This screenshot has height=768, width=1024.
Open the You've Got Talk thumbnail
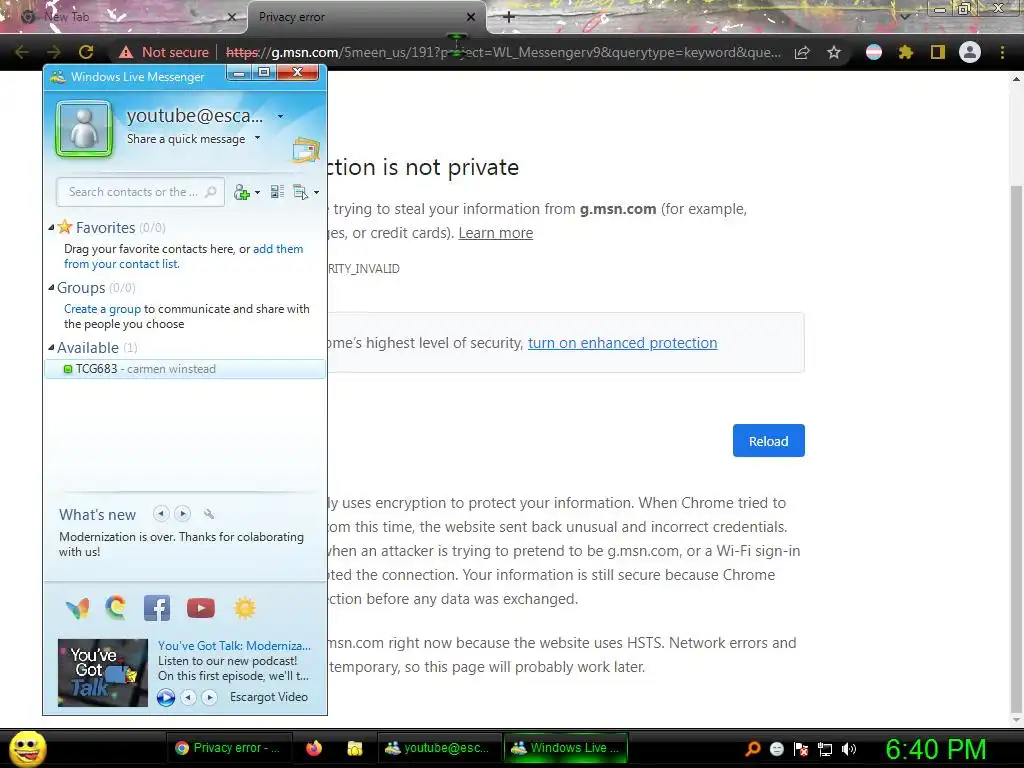(103, 673)
